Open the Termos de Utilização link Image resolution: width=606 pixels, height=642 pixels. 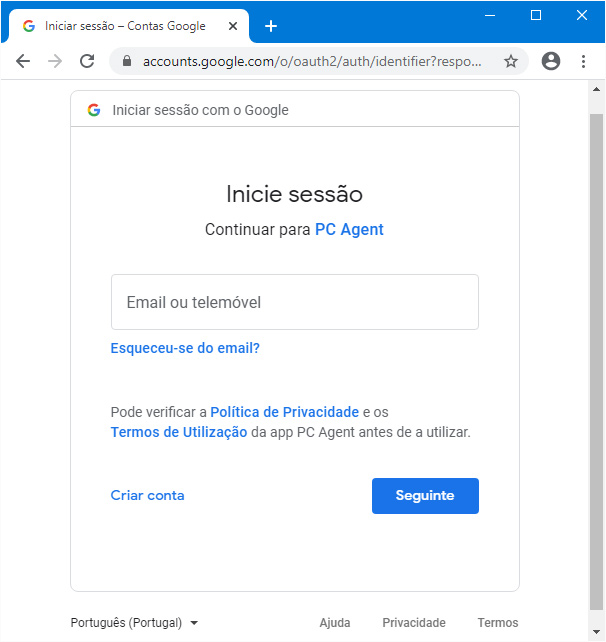click(x=179, y=432)
